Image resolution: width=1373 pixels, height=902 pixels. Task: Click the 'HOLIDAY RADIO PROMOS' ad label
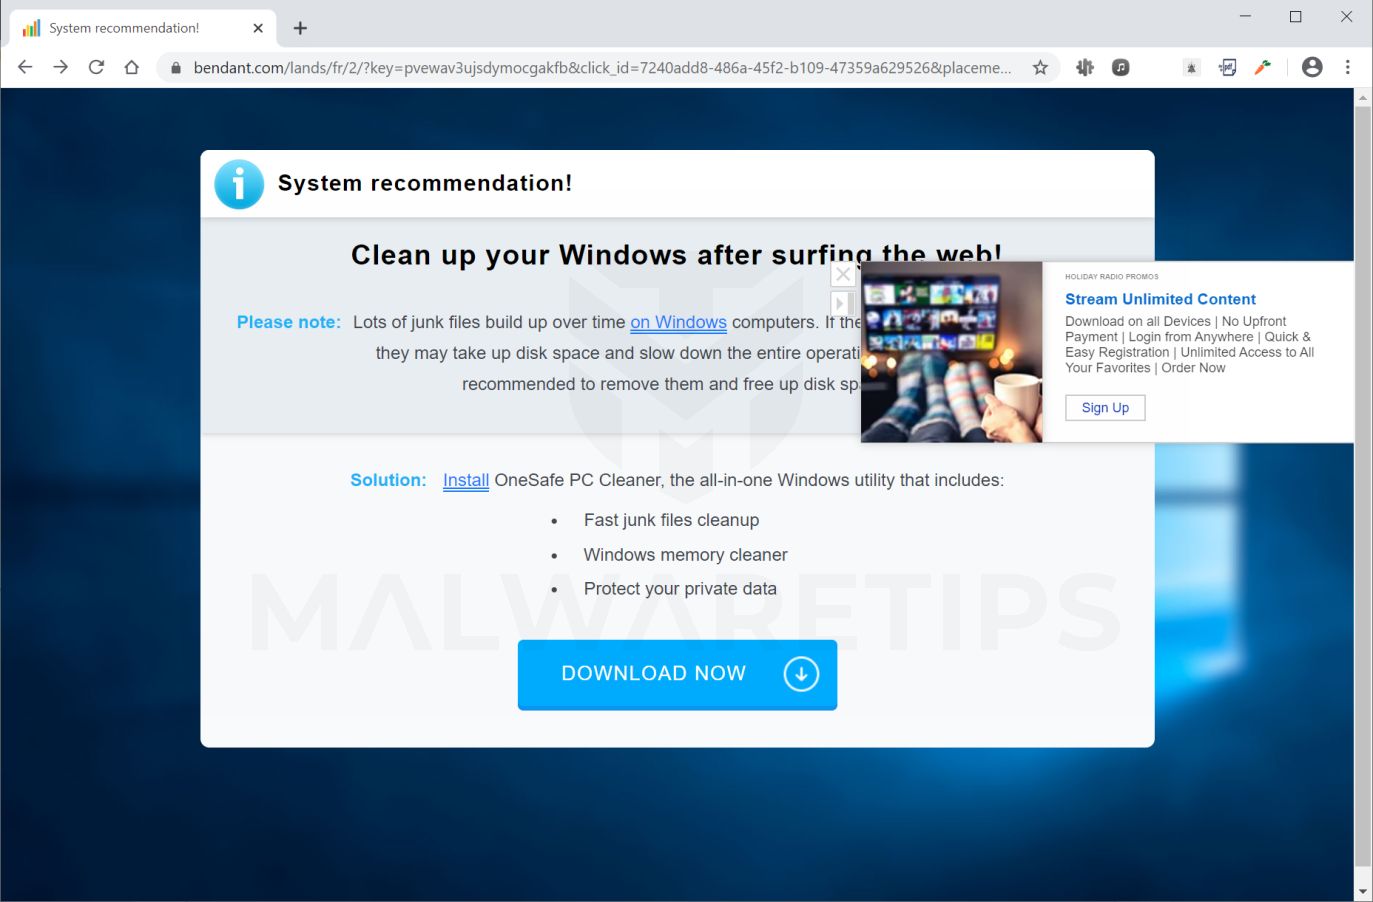click(1112, 277)
